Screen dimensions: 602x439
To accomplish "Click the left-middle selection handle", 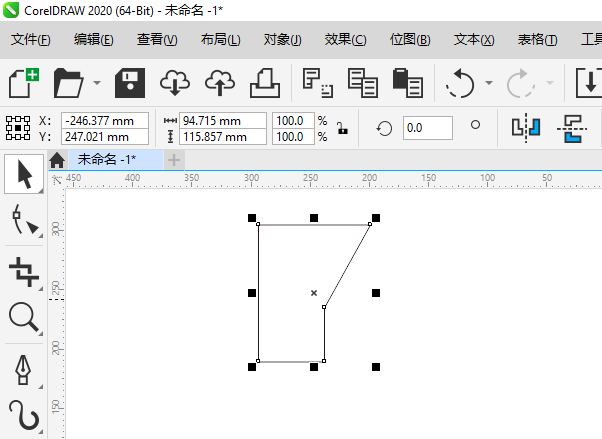I will point(252,293).
